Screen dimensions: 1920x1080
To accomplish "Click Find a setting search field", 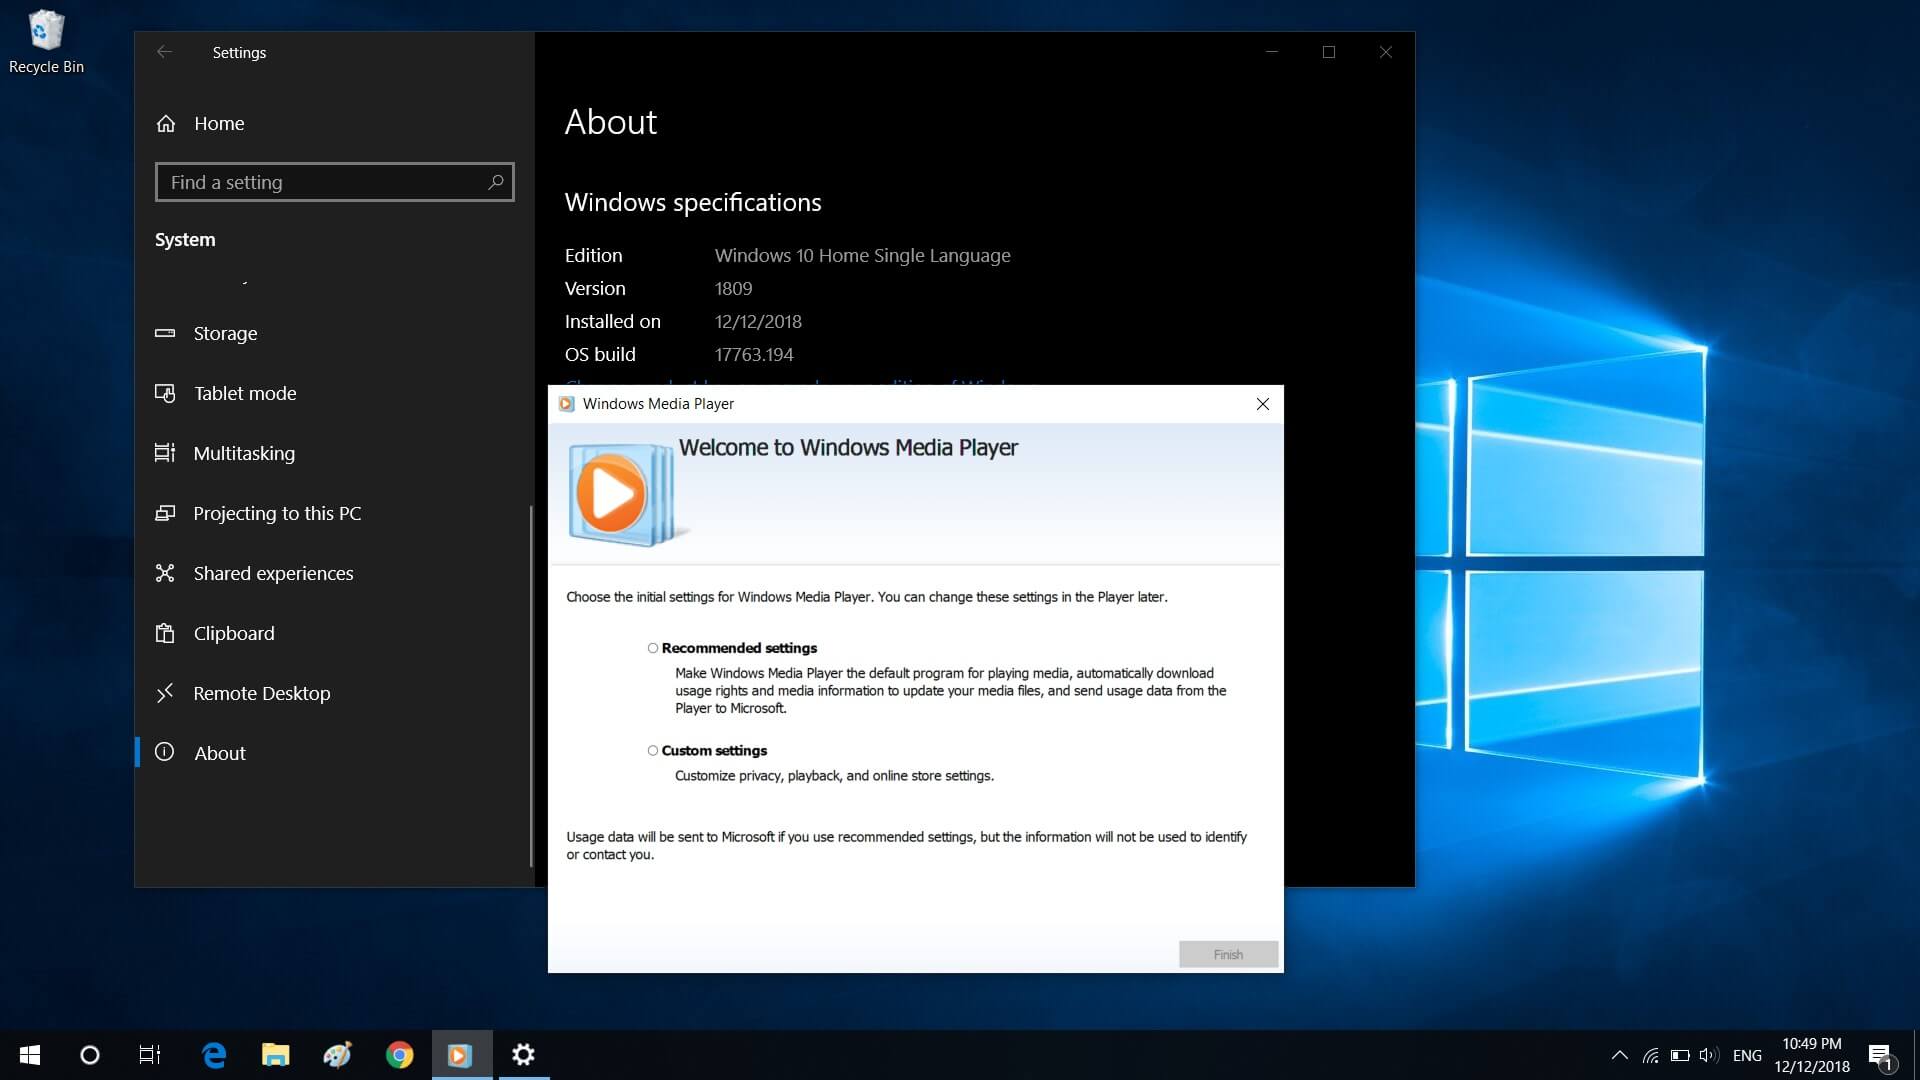I will click(334, 182).
